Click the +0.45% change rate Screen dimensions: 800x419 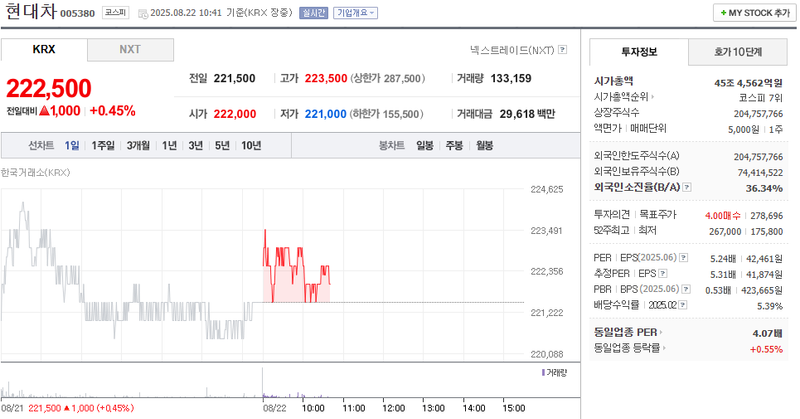(x=113, y=111)
